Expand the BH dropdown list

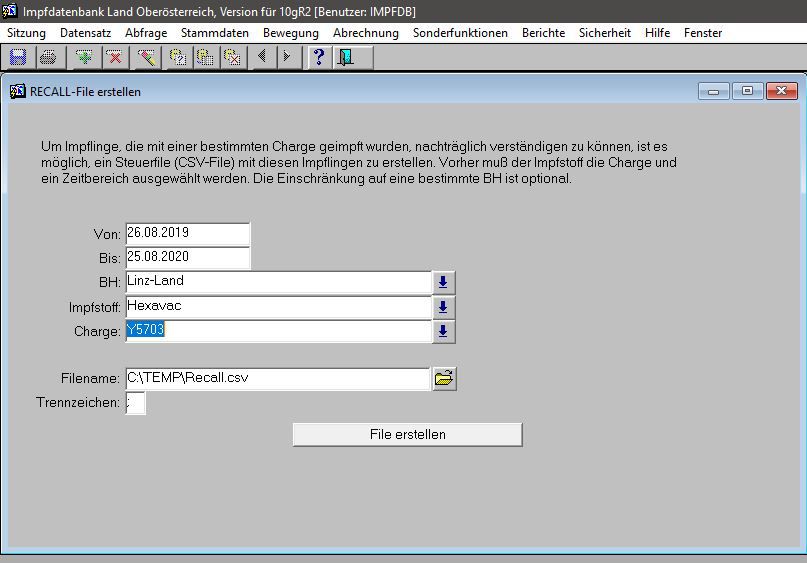[443, 282]
